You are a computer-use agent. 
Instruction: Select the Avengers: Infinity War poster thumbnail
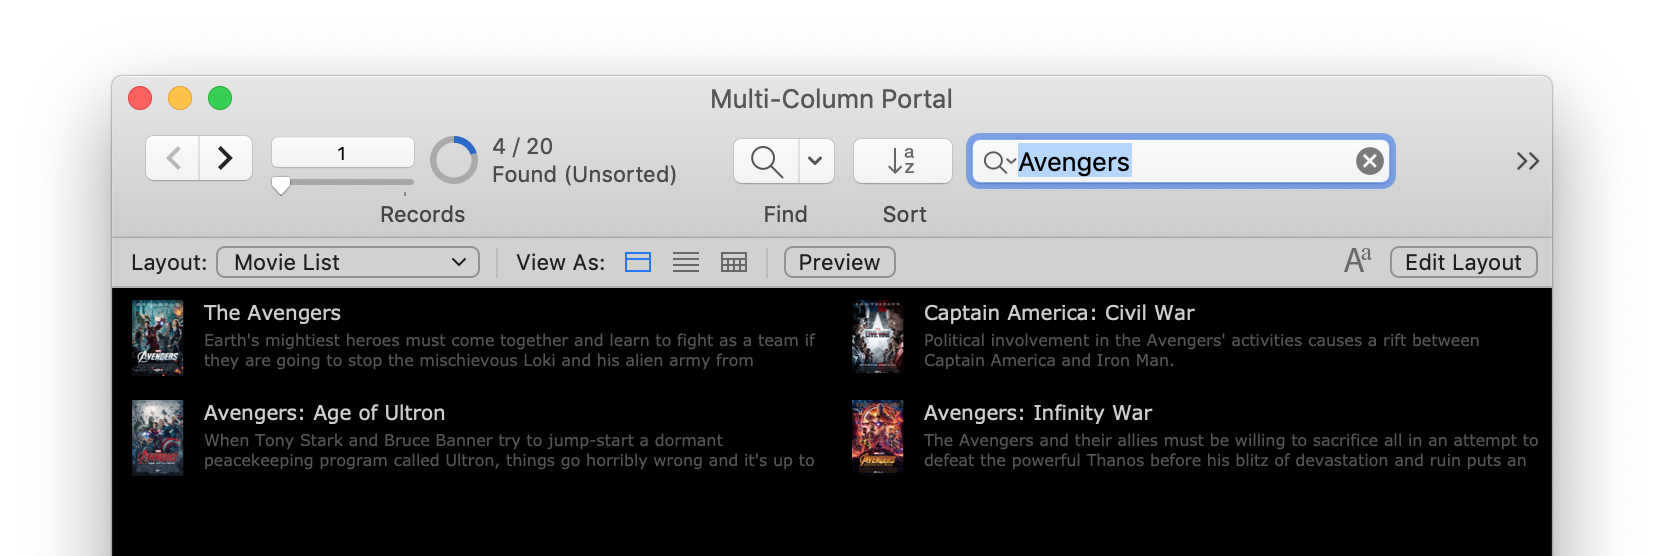click(877, 436)
